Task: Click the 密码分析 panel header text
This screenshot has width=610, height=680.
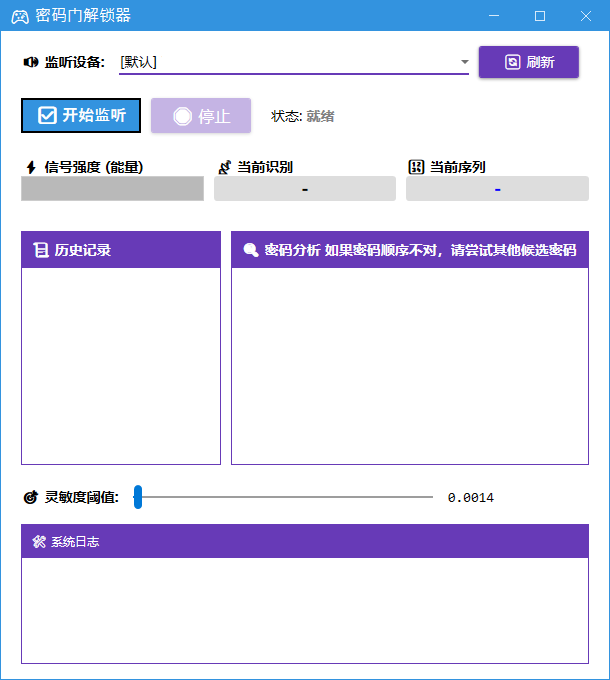Action: (x=420, y=250)
